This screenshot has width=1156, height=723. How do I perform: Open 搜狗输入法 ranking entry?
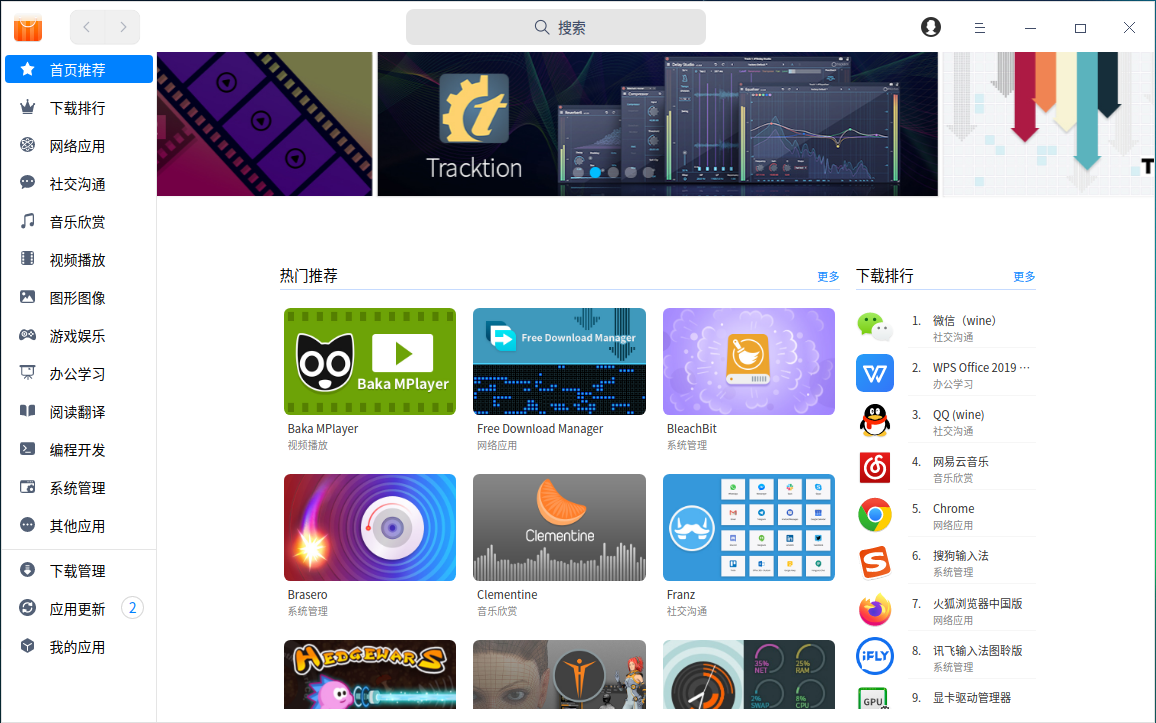961,556
